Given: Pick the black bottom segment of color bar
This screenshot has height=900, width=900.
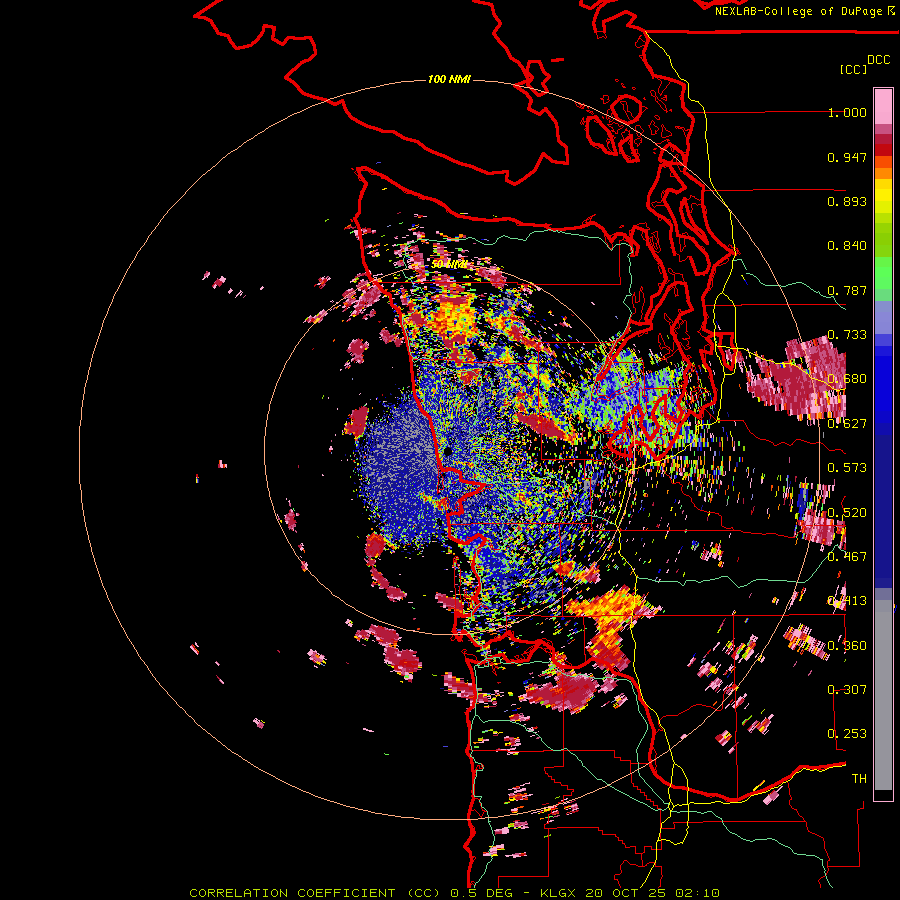Looking at the screenshot, I should 883,795.
